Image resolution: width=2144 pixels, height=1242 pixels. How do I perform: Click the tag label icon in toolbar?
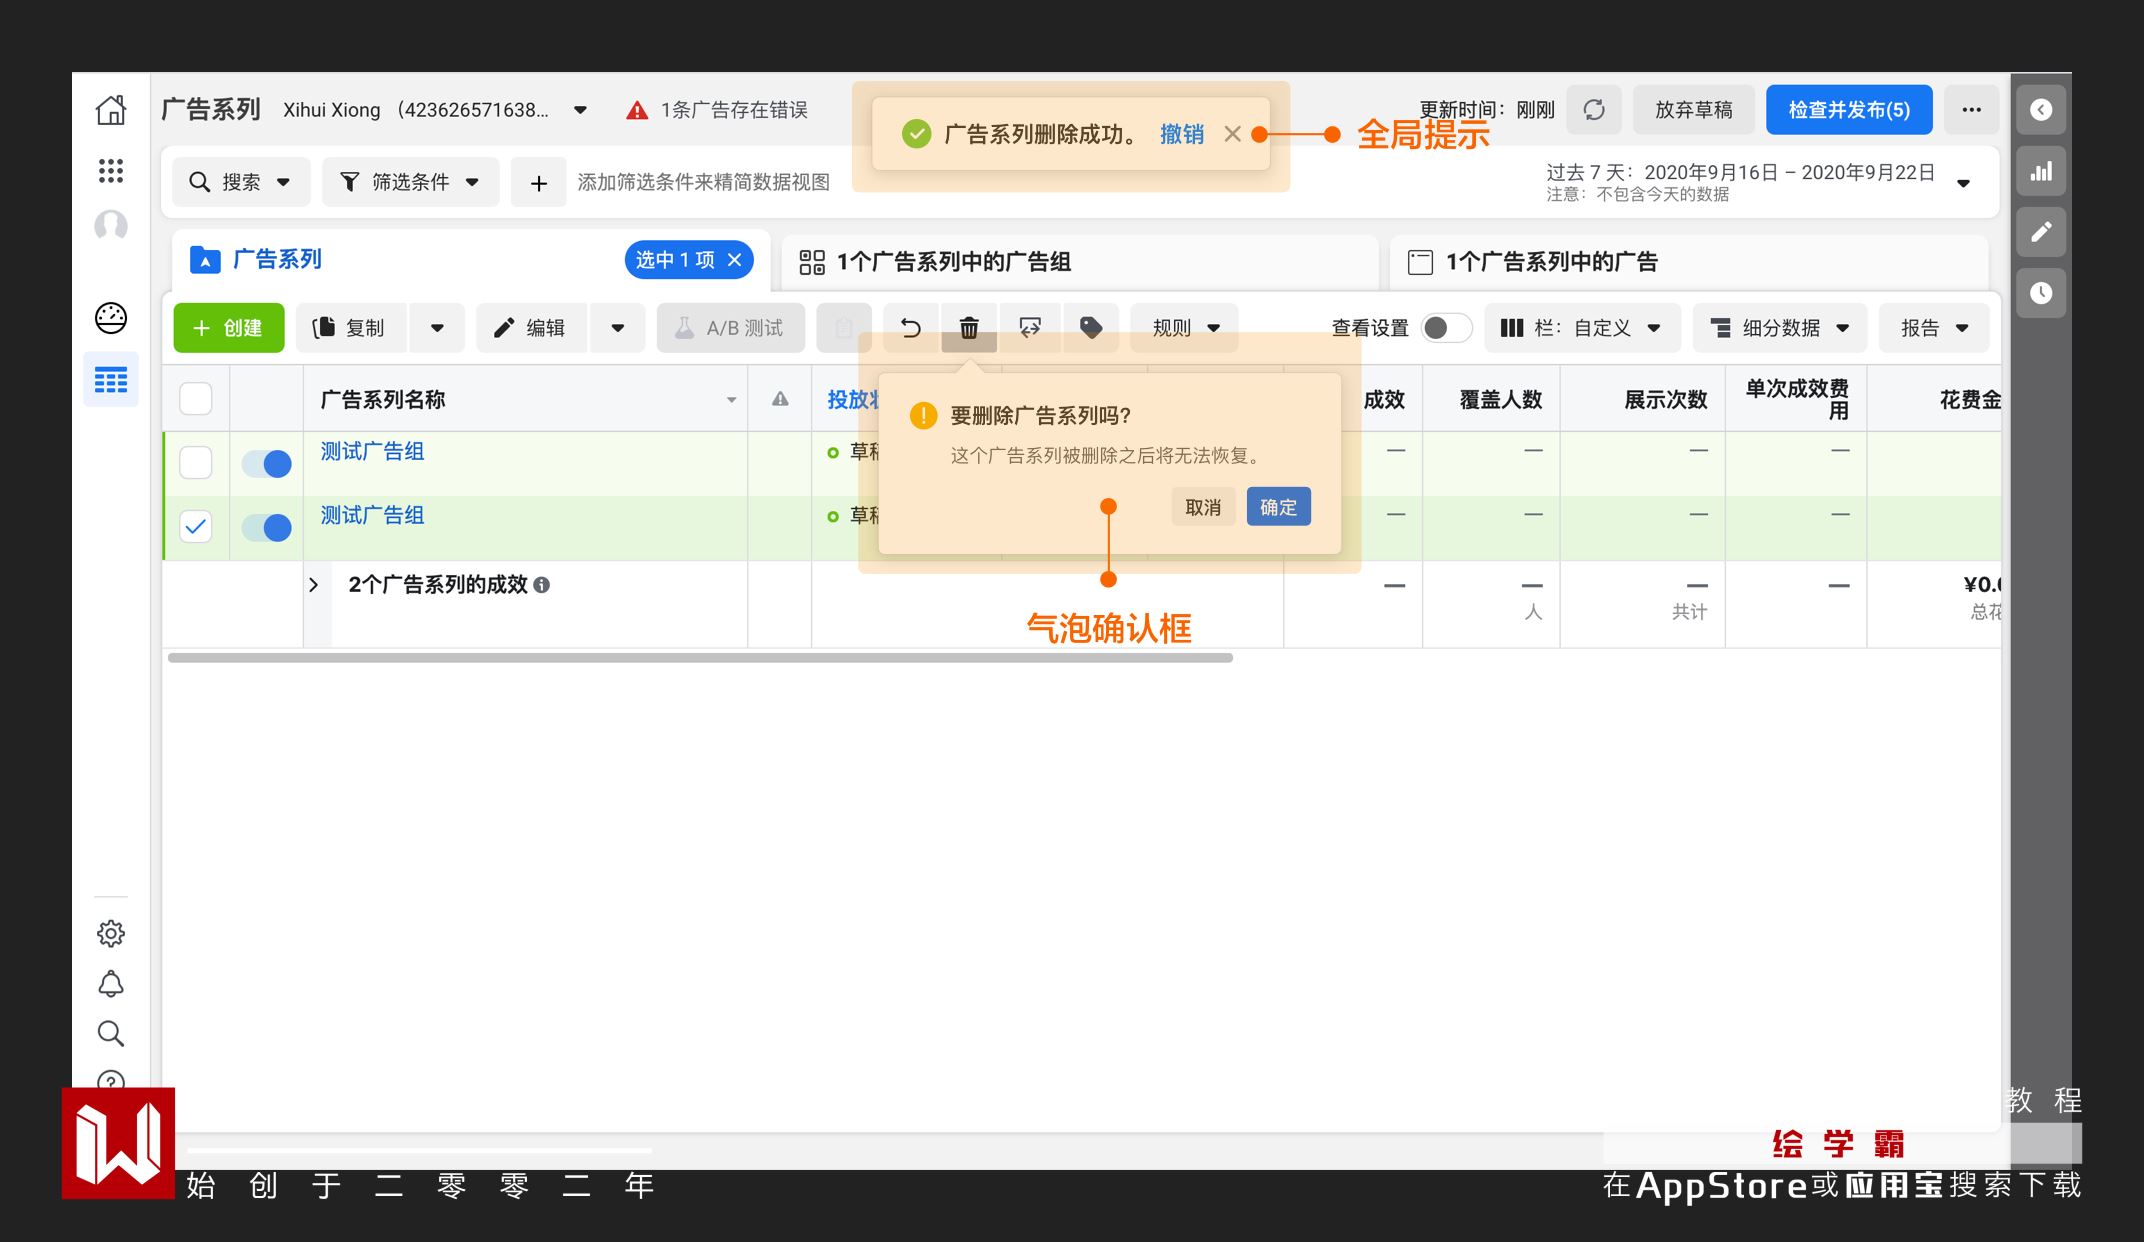1091,328
